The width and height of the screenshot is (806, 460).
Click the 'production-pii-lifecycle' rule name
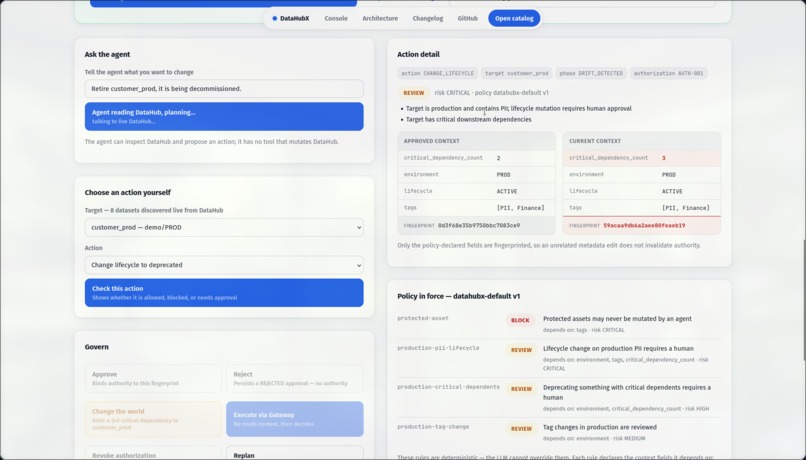point(438,348)
